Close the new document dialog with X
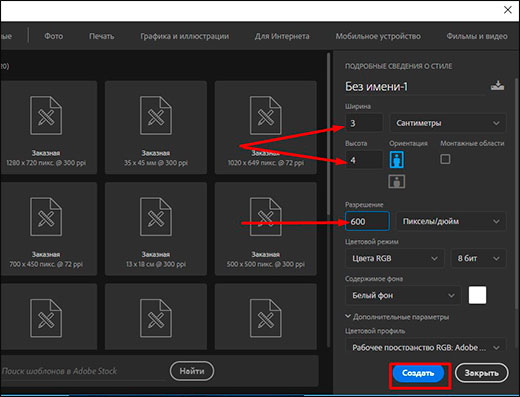This screenshot has width=520, height=397. (x=508, y=10)
